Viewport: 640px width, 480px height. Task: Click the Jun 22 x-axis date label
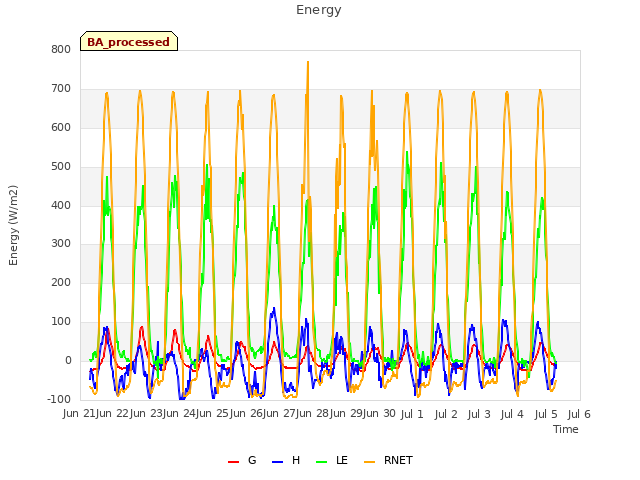coord(112,414)
